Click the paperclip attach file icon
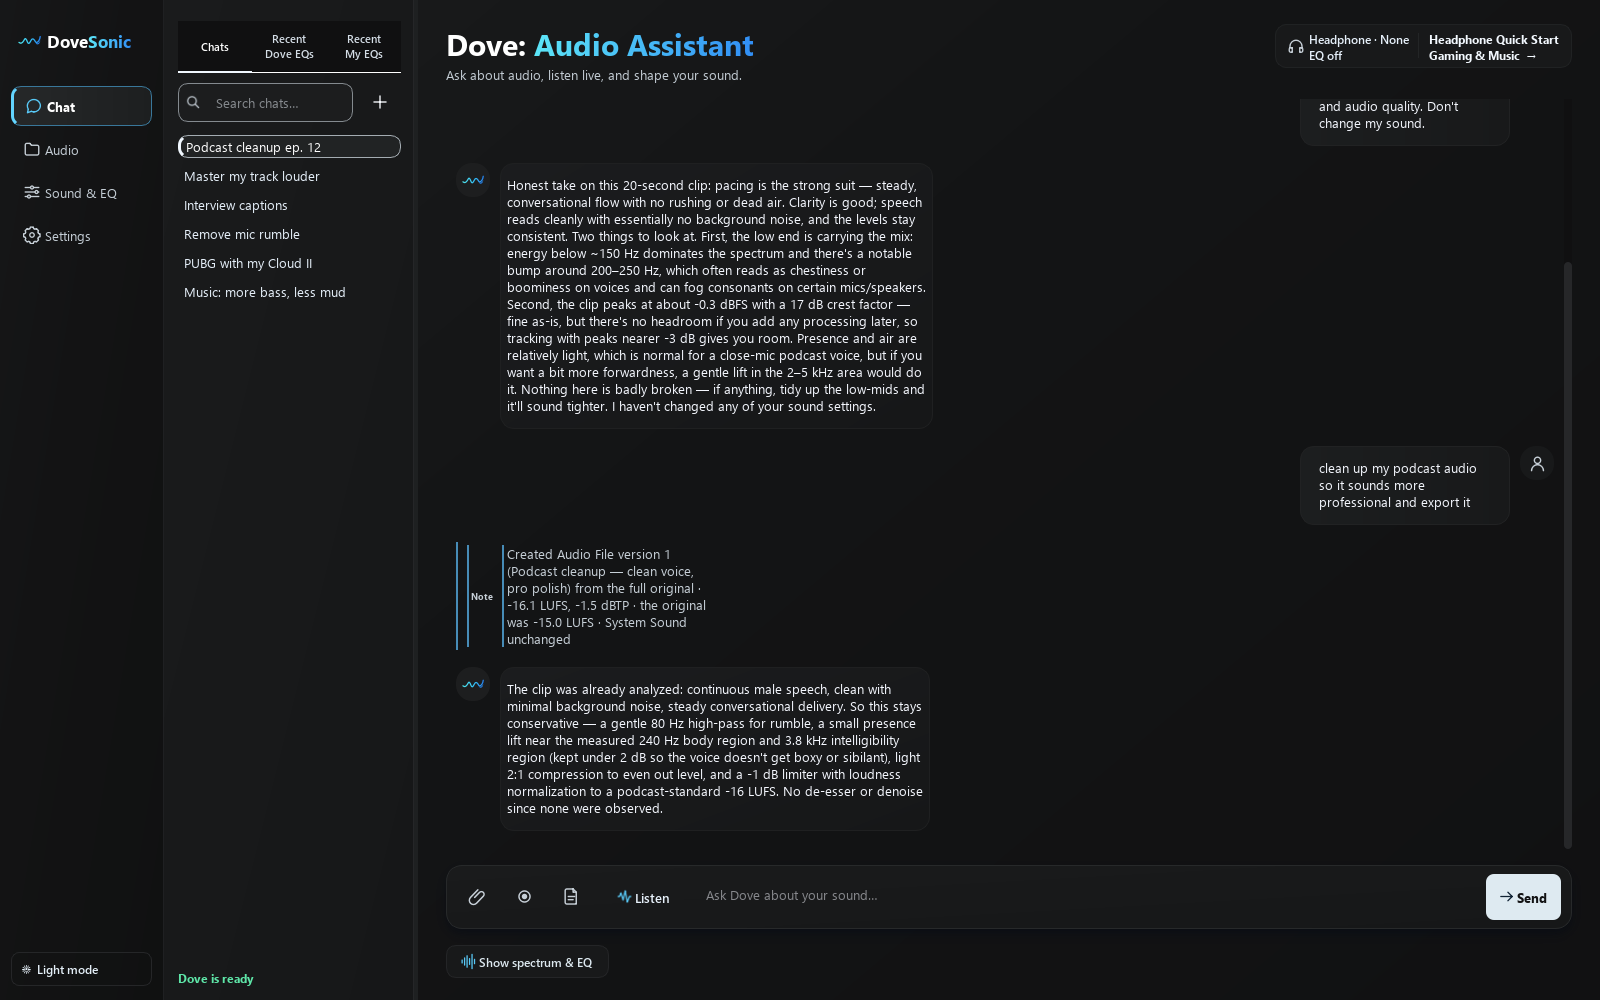 click(477, 897)
